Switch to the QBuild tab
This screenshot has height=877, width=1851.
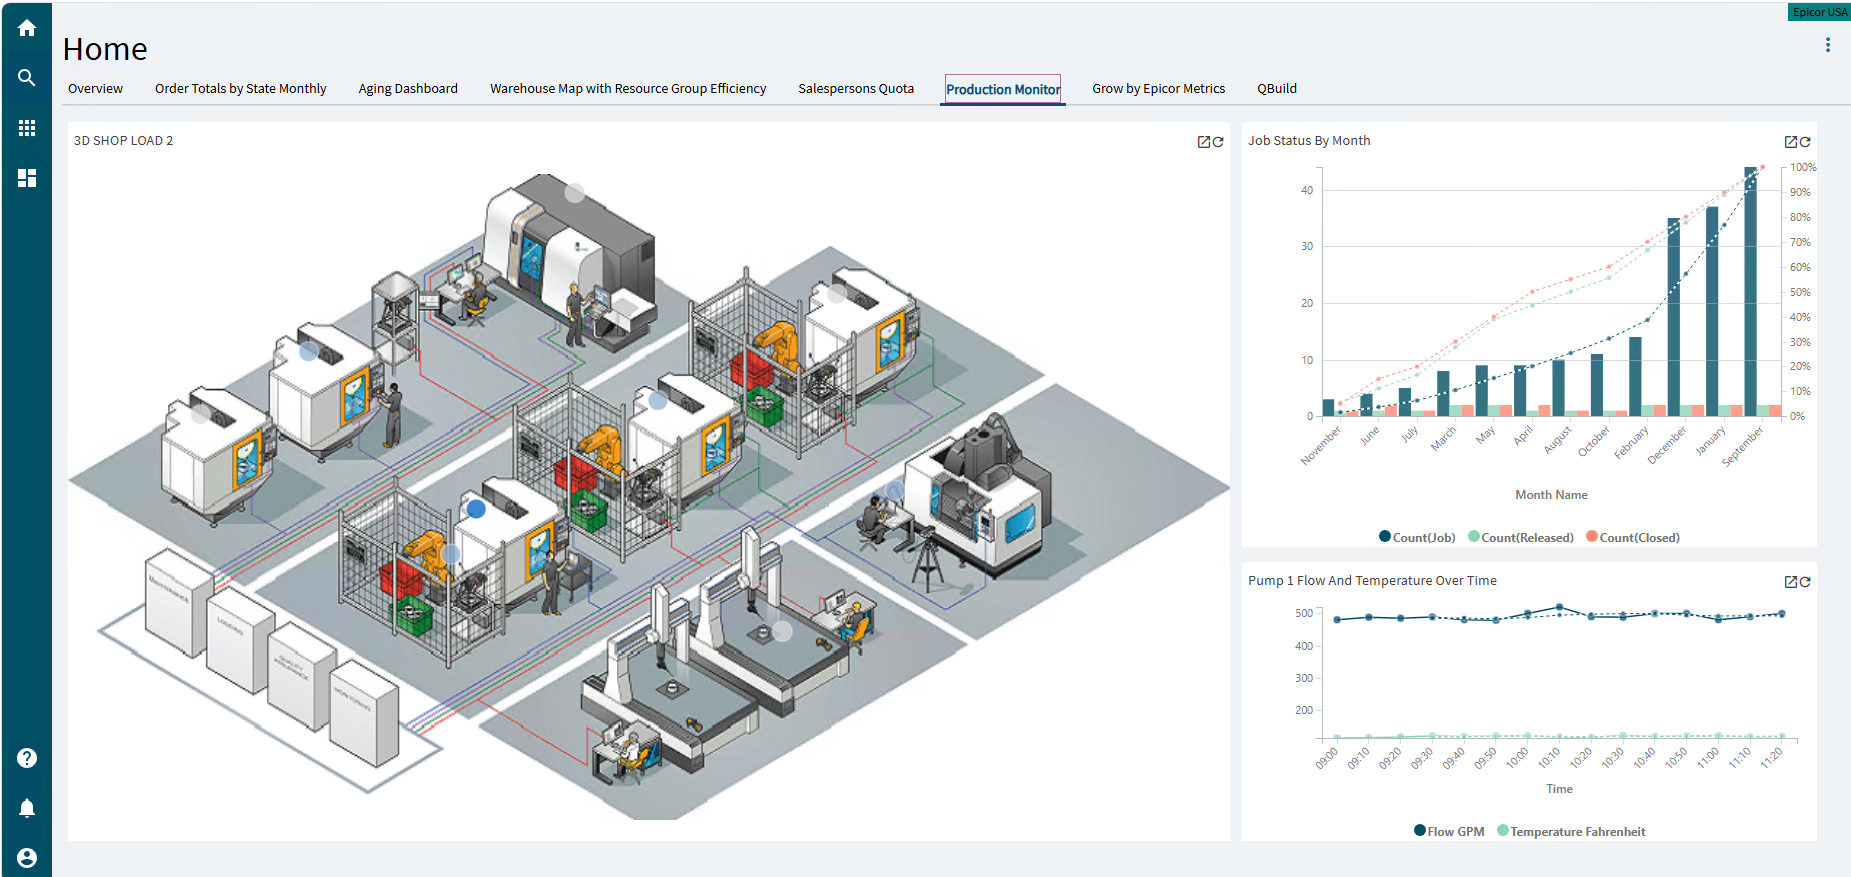pyautogui.click(x=1277, y=89)
